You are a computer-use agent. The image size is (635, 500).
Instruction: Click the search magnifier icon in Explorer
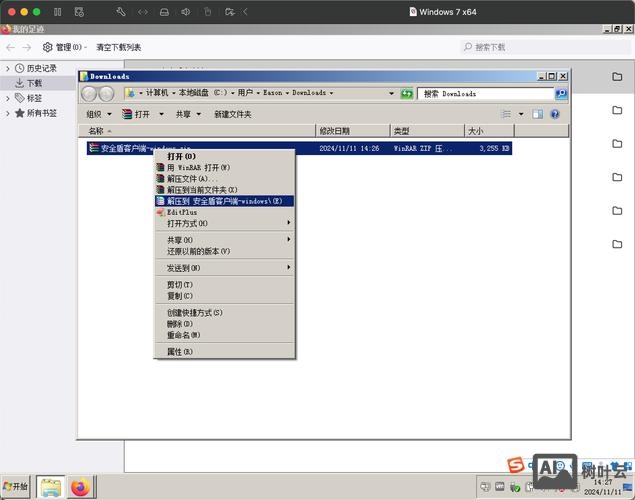coord(561,94)
